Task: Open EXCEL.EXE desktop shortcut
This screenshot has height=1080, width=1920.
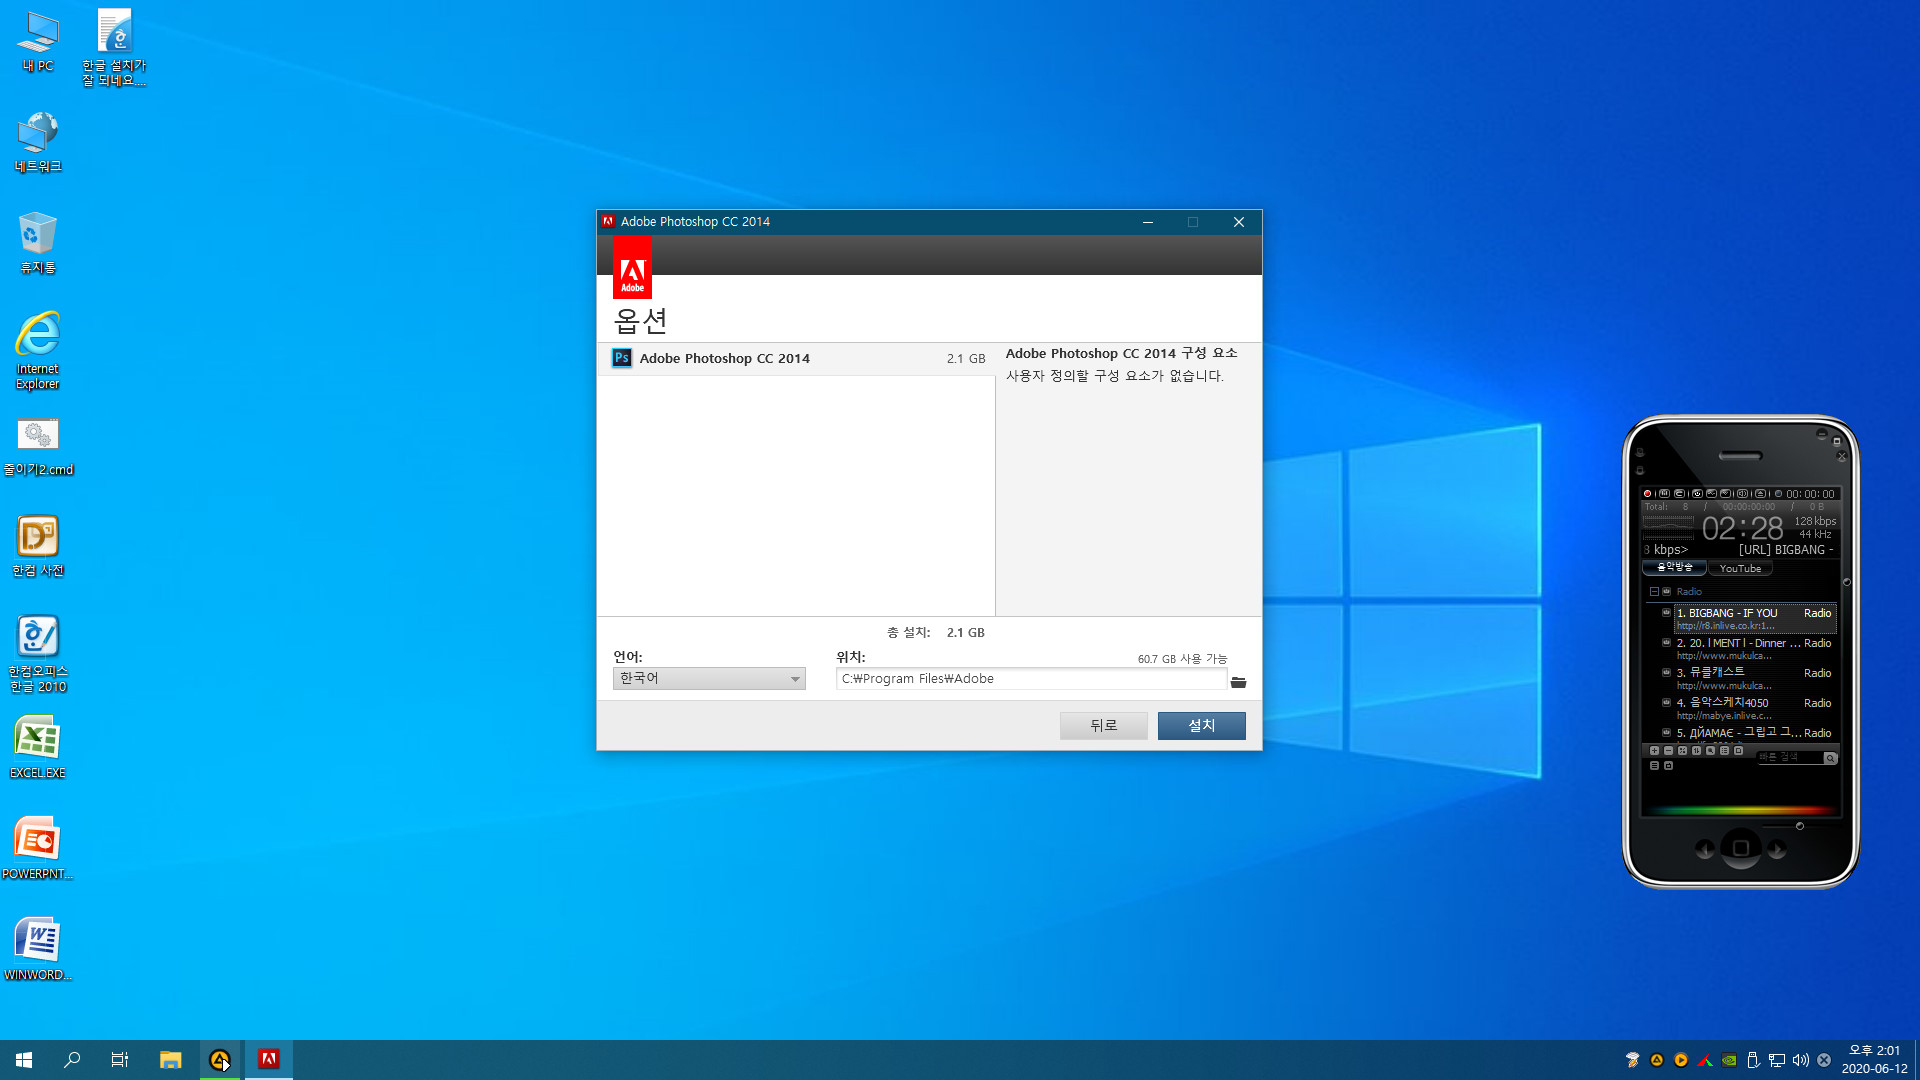Action: pos(38,748)
